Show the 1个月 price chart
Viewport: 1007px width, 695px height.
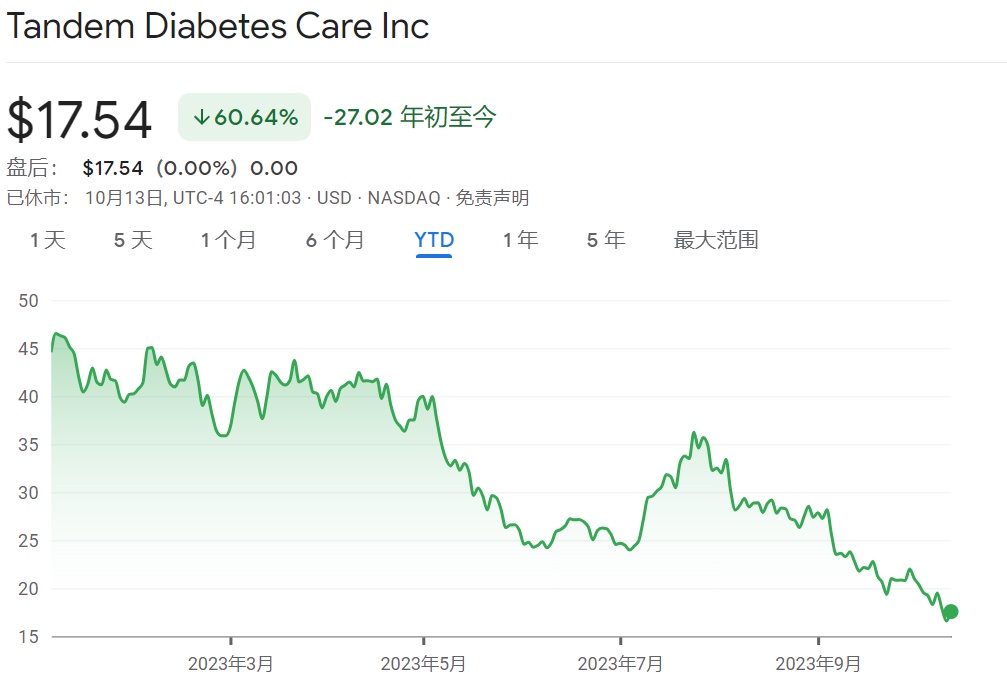tap(228, 240)
